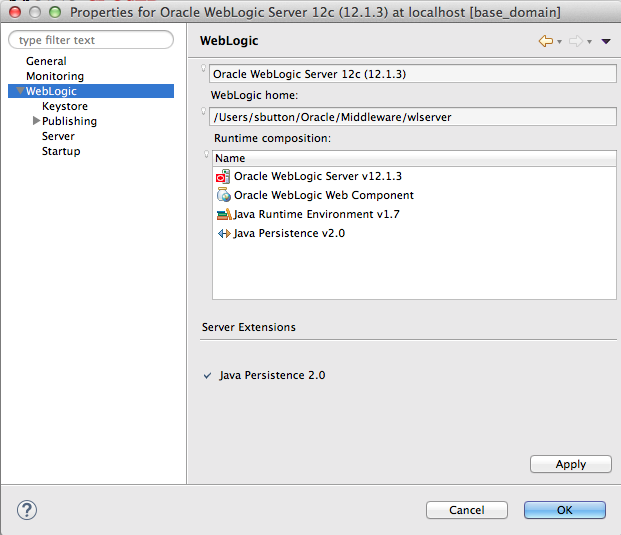Click the WebLogic home label
621x535 pixels.
pyautogui.click(x=254, y=95)
